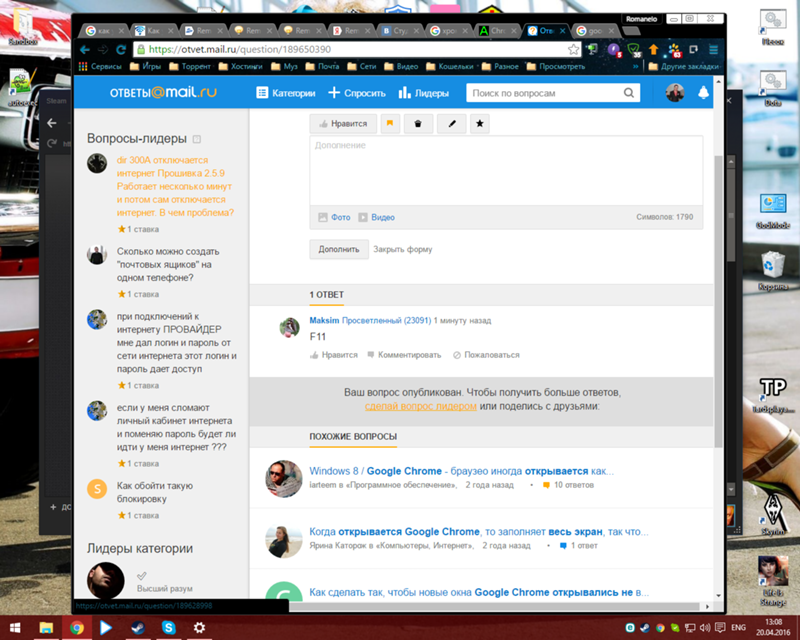This screenshot has width=800, height=640.
Task: Open the Life is Strange desktop shortcut
Action: (773, 580)
